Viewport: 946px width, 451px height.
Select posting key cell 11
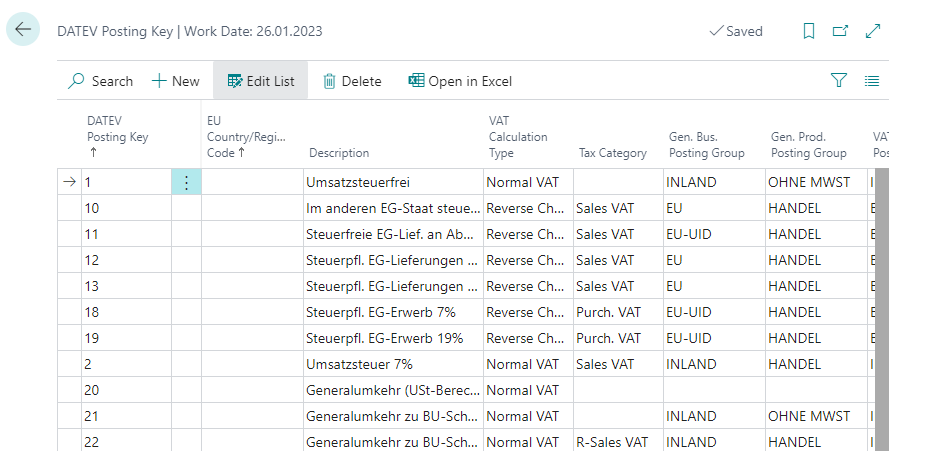(x=127, y=234)
